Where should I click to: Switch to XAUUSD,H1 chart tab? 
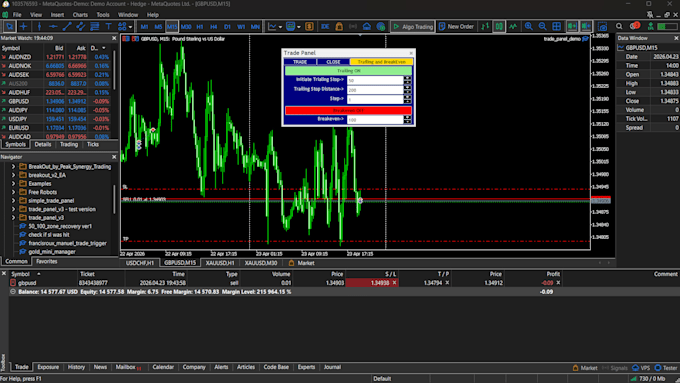220,263
